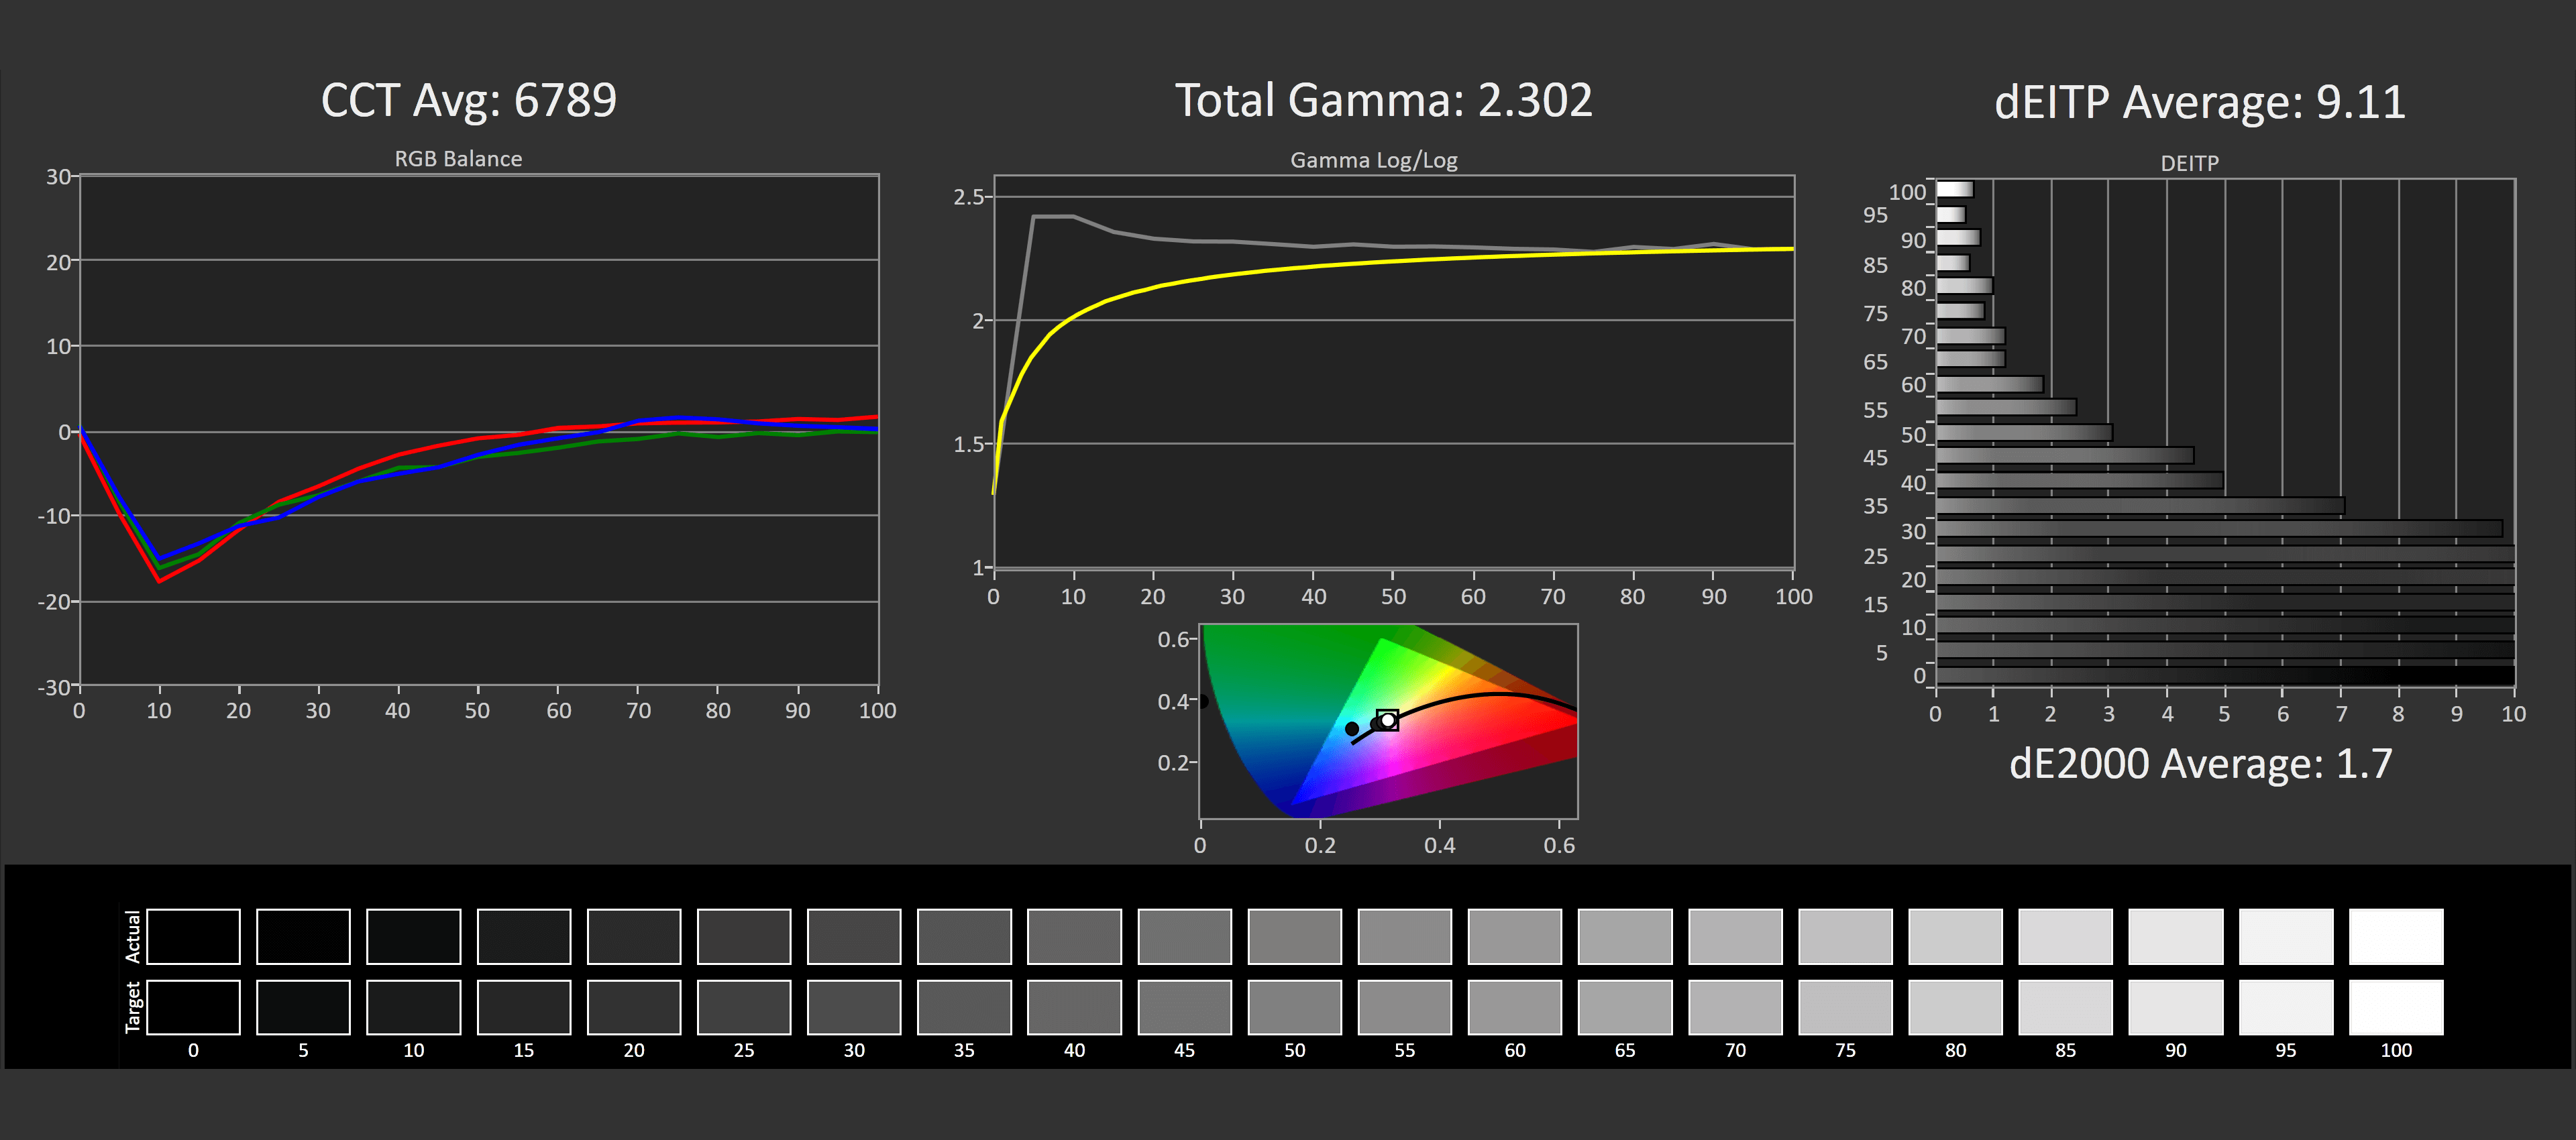Click the DEITP chart title
This screenshot has width=2576, height=1140.
click(2189, 163)
